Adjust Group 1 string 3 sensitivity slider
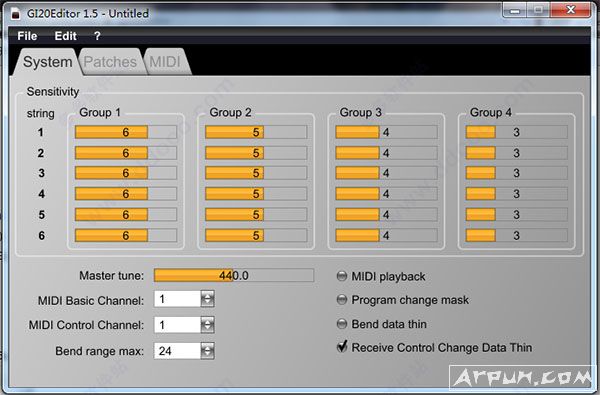Viewport: 600px width, 395px height. pos(126,173)
